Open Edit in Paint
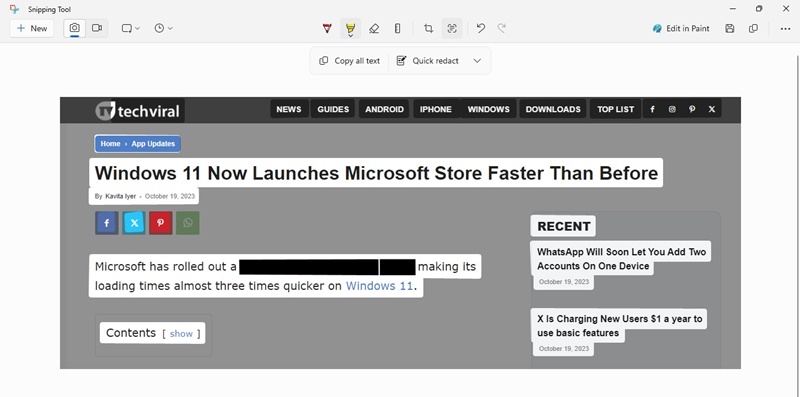The width and height of the screenshot is (800, 397). 681,29
